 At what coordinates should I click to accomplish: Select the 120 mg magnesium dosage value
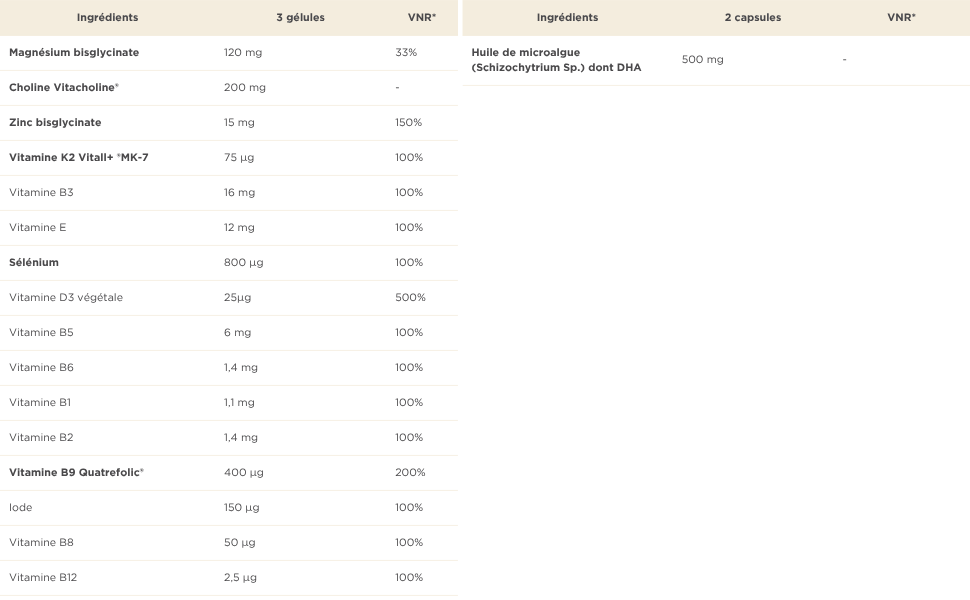[238, 52]
